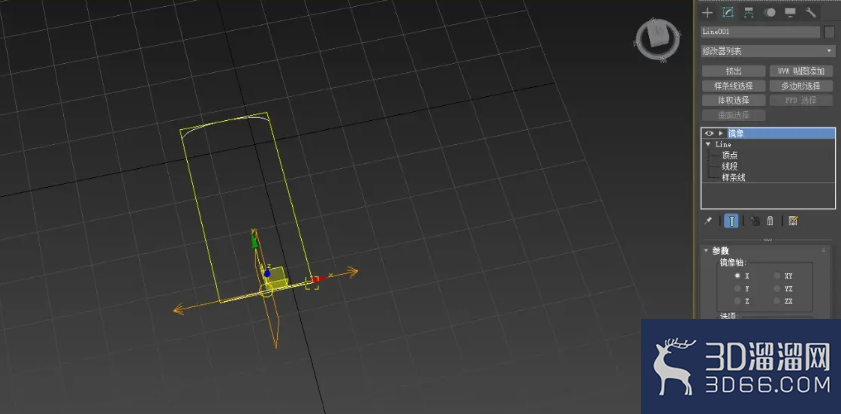Collapse the 参数 rollout

(706, 250)
